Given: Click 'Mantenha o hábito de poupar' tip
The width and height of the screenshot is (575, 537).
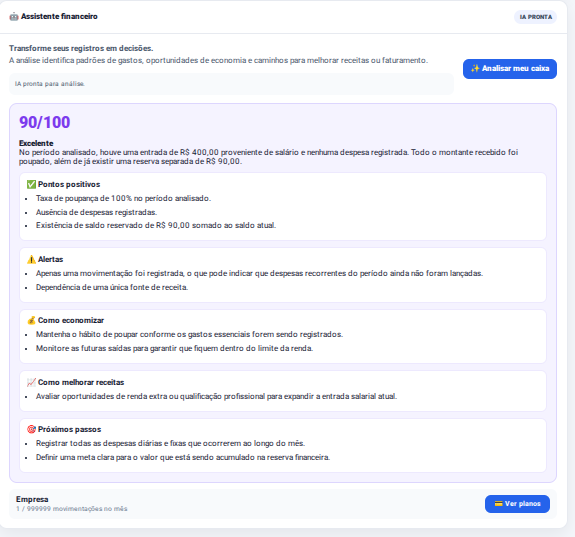Looking at the screenshot, I should point(189,334).
